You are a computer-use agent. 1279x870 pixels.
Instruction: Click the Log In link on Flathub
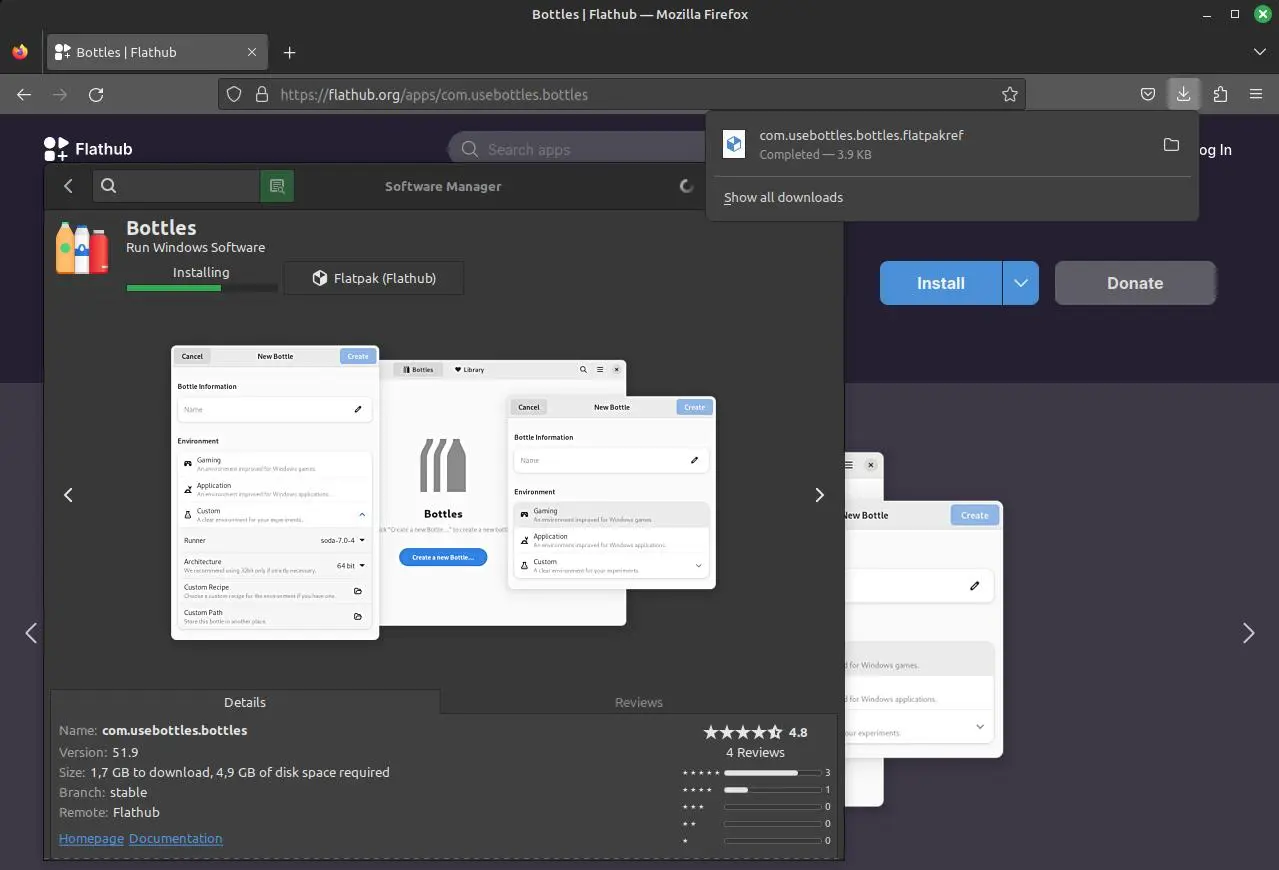point(1215,149)
